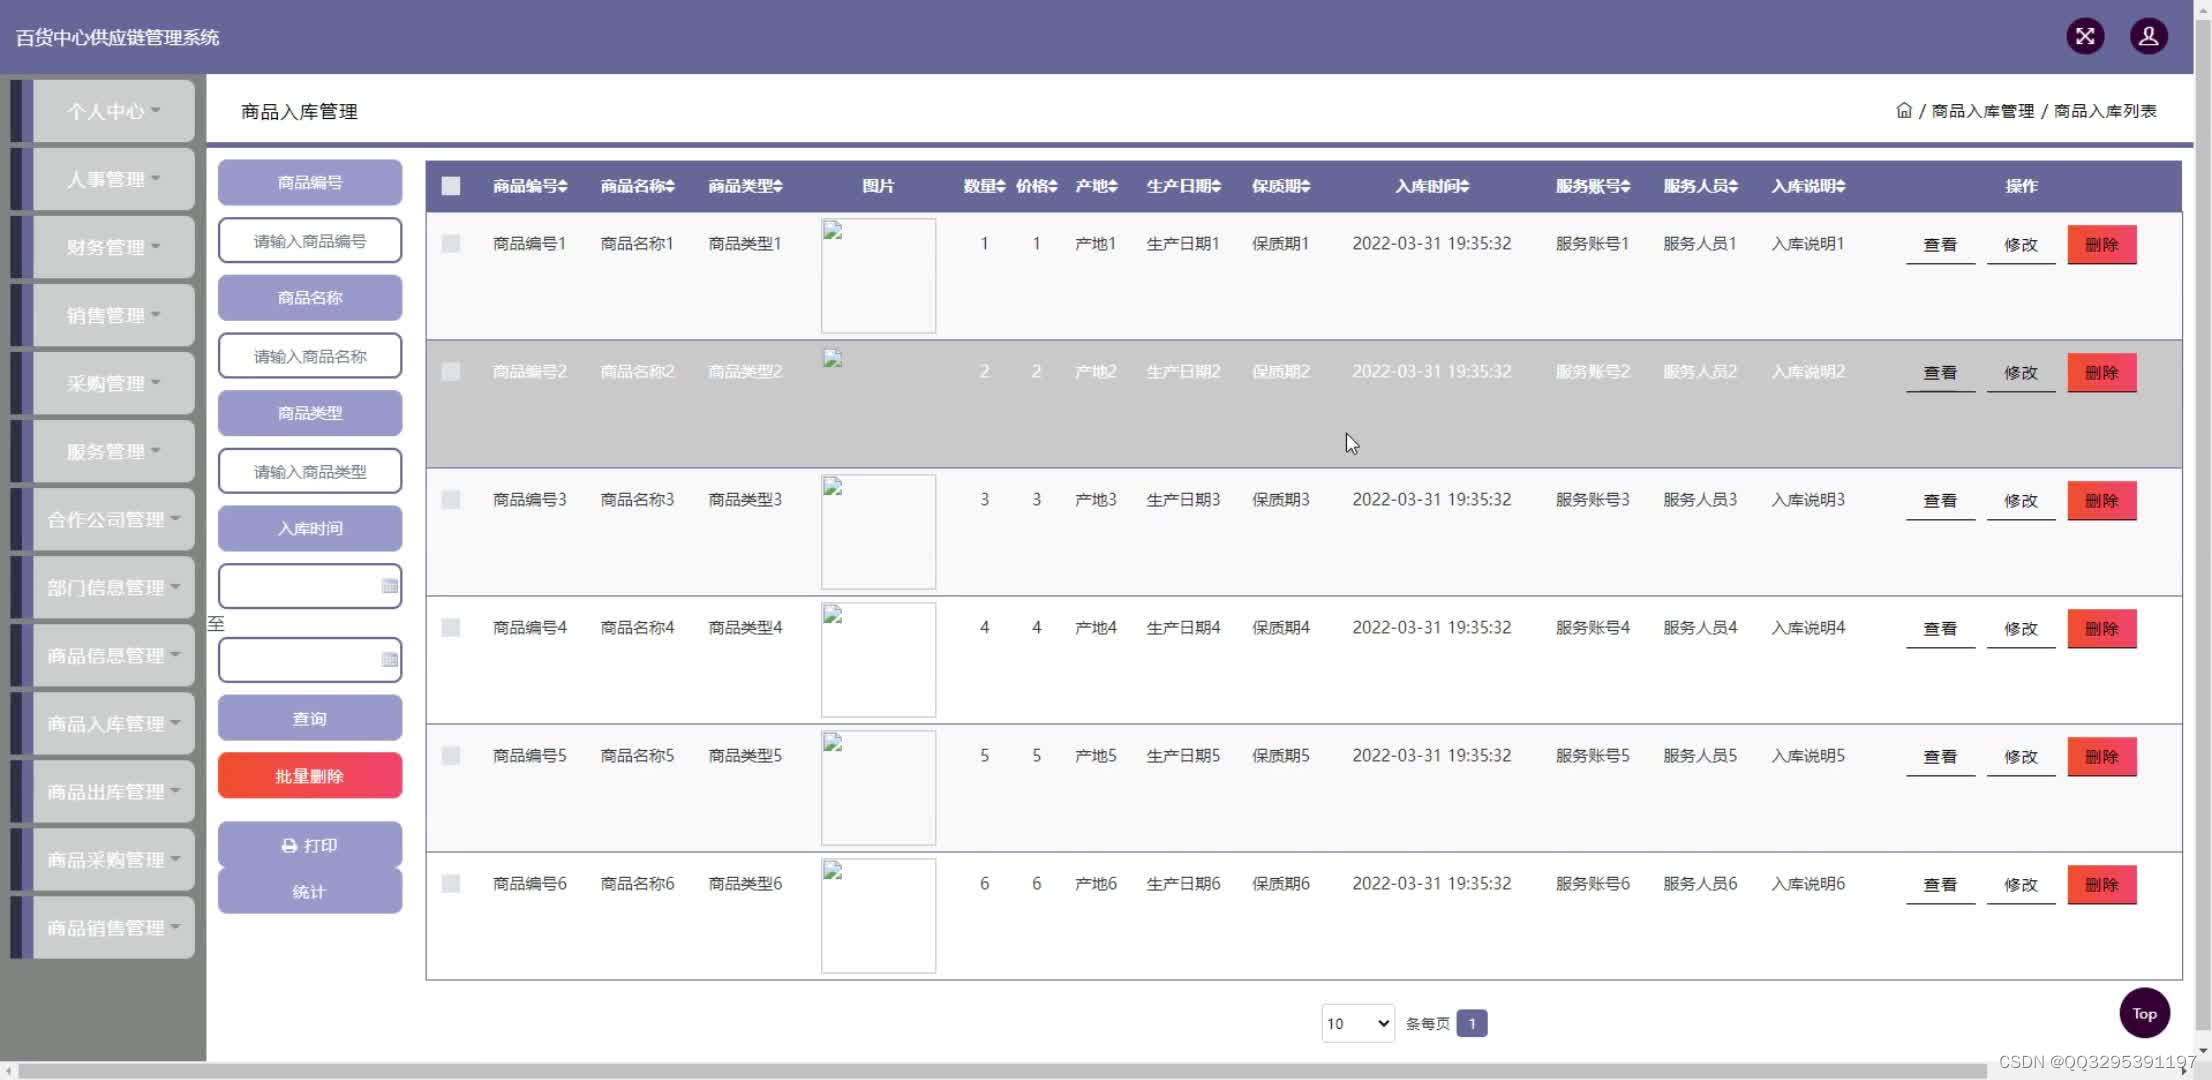
Task: Check the row checkbox for 商品编号5
Action: click(451, 755)
